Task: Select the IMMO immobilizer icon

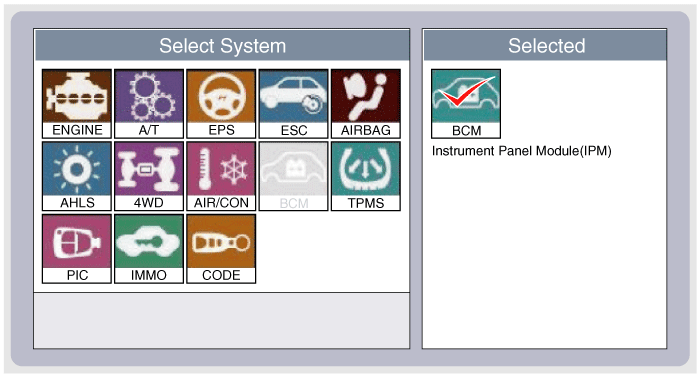Action: click(x=149, y=249)
